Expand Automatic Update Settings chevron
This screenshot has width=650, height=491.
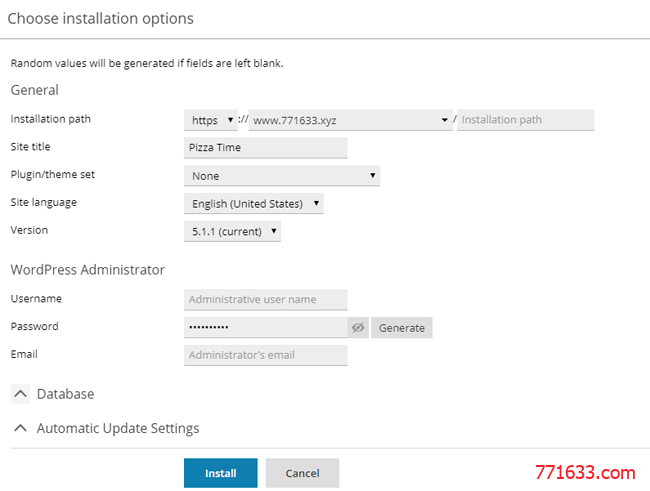coord(20,428)
